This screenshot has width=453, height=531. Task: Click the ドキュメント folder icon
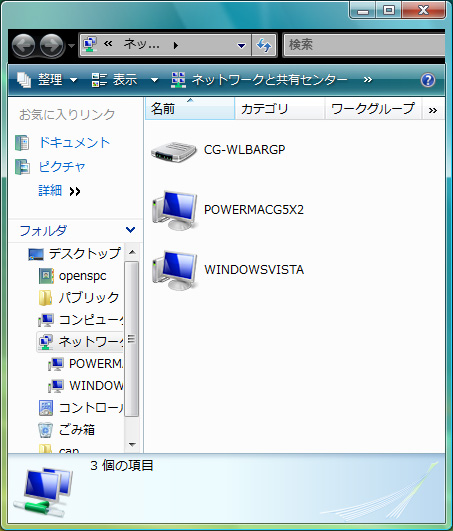coord(22,143)
